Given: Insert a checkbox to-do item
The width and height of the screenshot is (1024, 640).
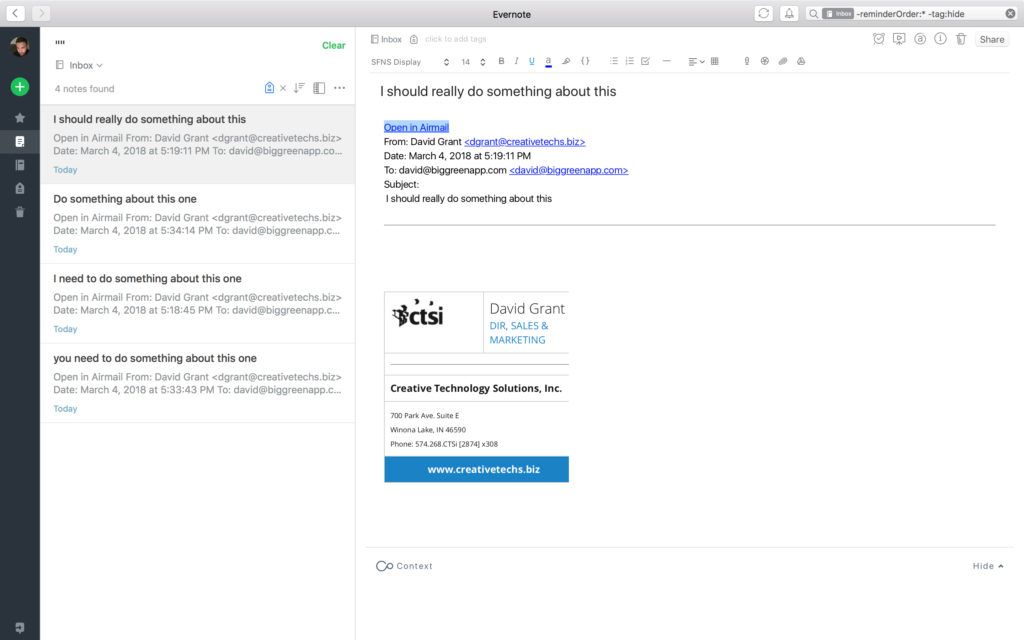Looking at the screenshot, I should (x=645, y=61).
